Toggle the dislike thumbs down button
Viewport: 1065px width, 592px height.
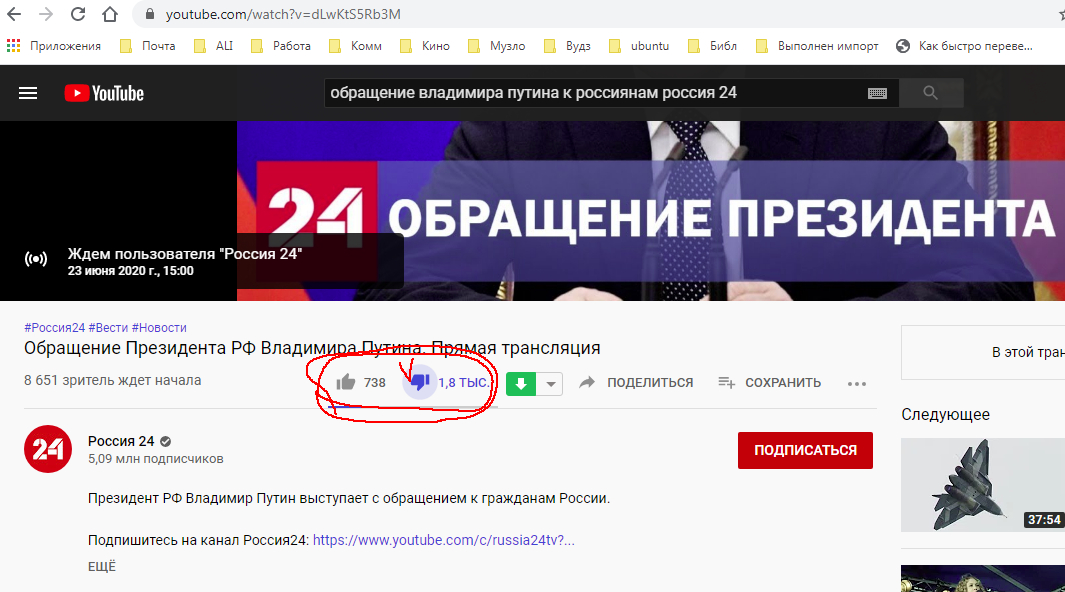[420, 382]
